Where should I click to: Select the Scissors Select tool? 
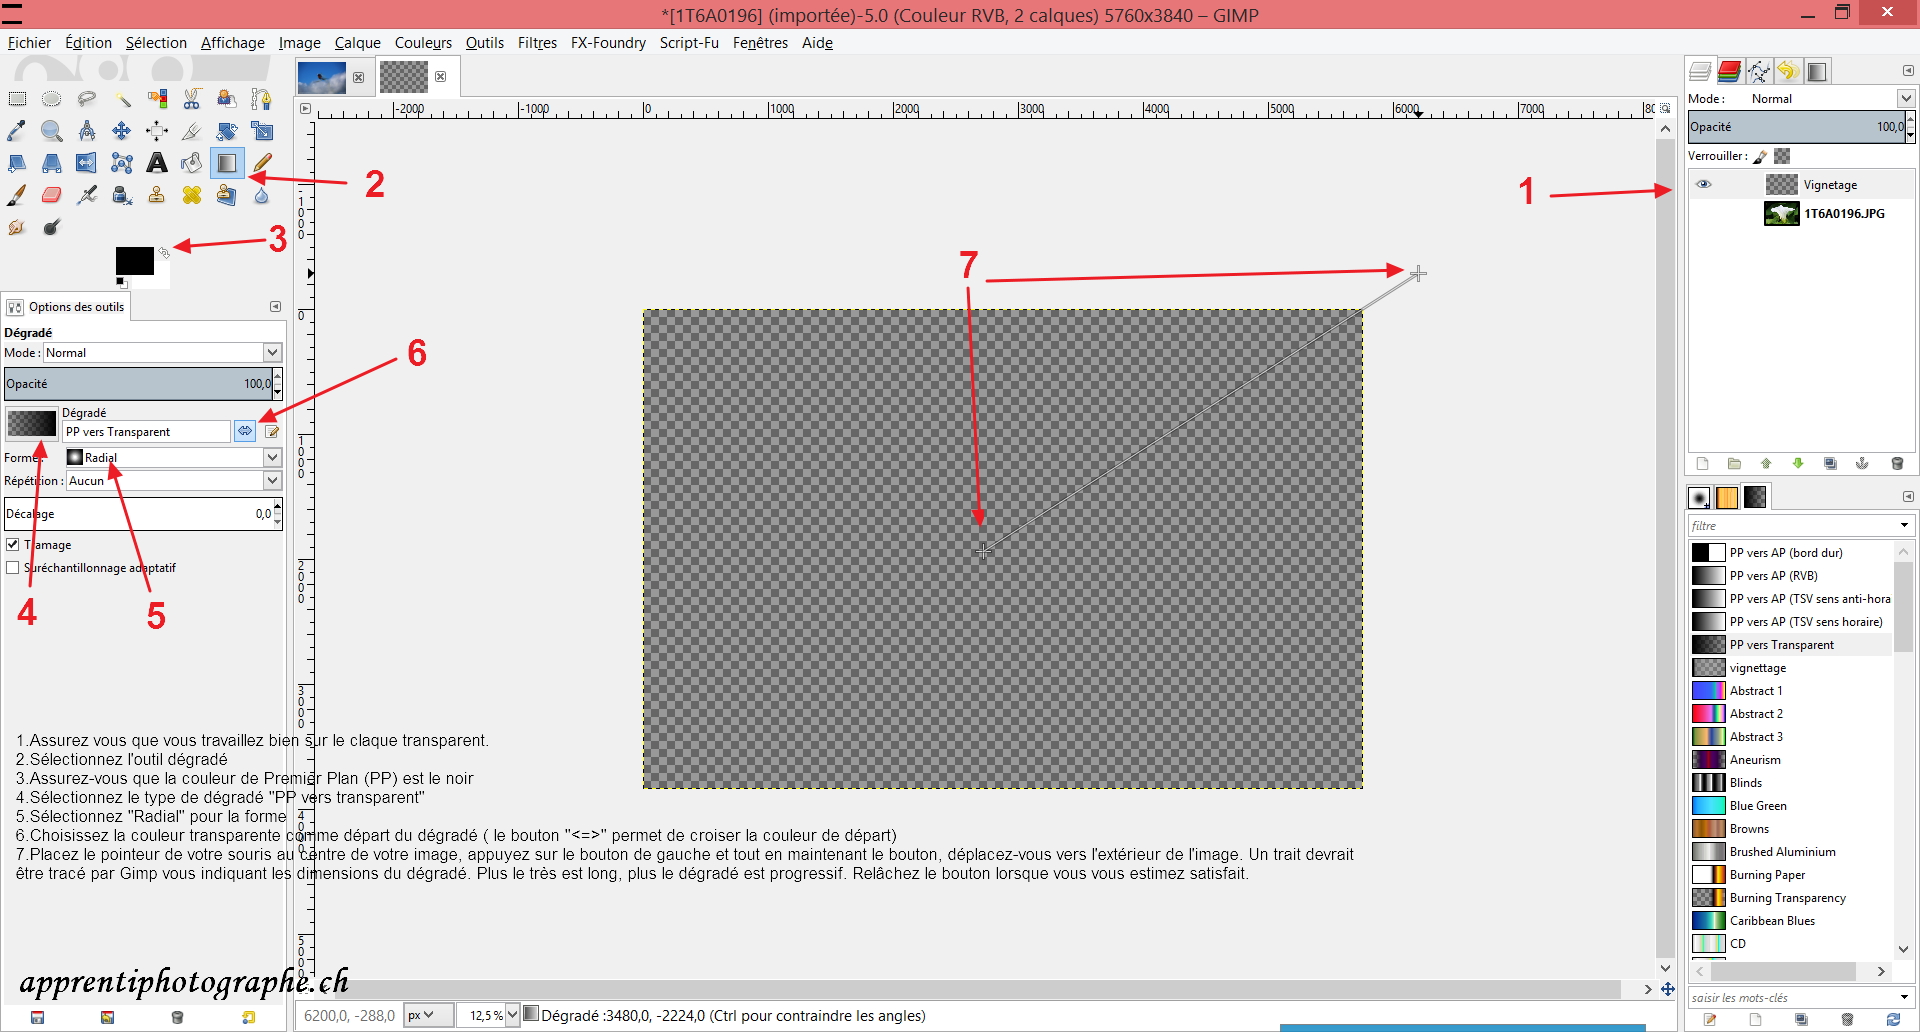tap(192, 99)
